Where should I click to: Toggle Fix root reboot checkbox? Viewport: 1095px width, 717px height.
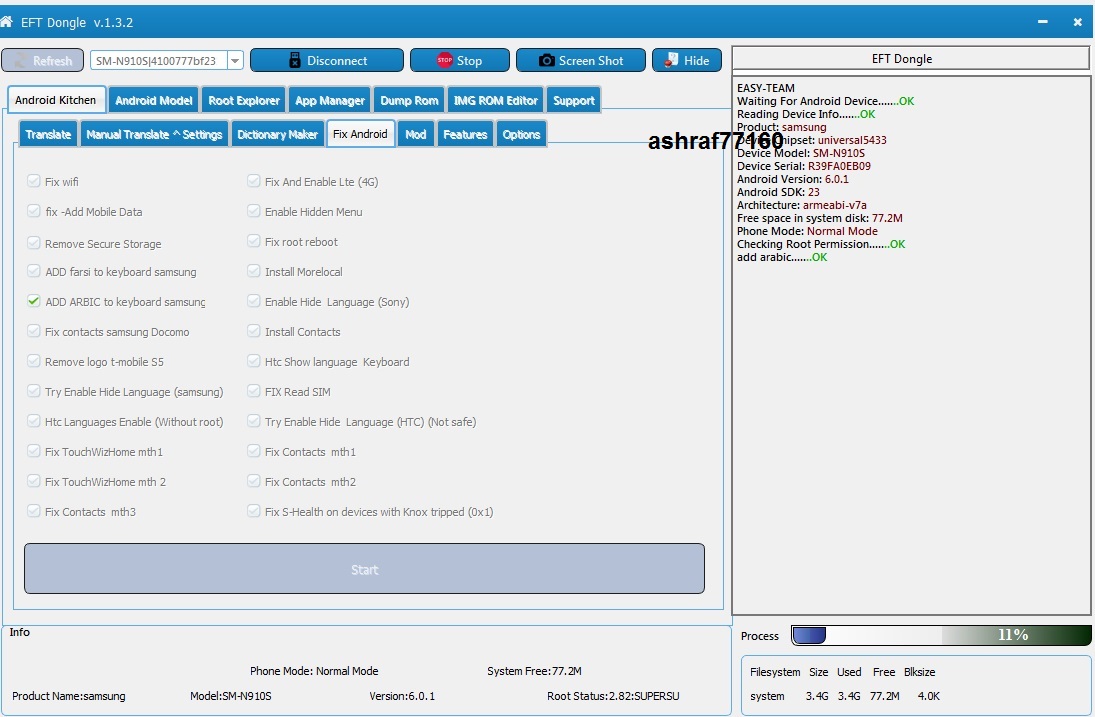(x=253, y=241)
